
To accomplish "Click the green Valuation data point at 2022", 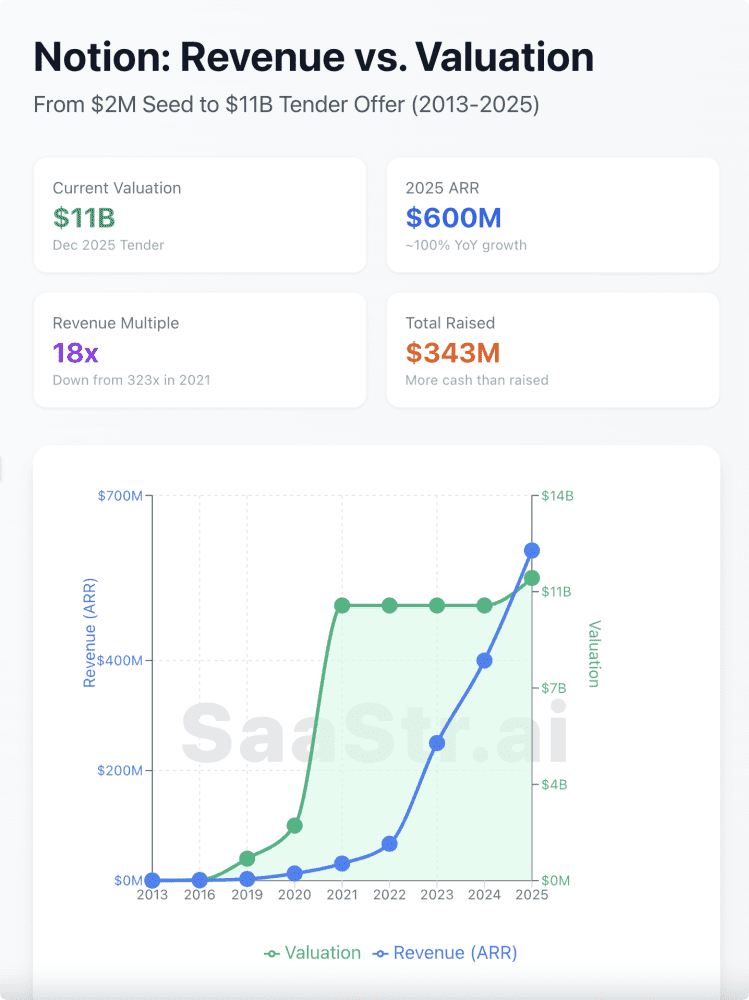I will coord(389,605).
